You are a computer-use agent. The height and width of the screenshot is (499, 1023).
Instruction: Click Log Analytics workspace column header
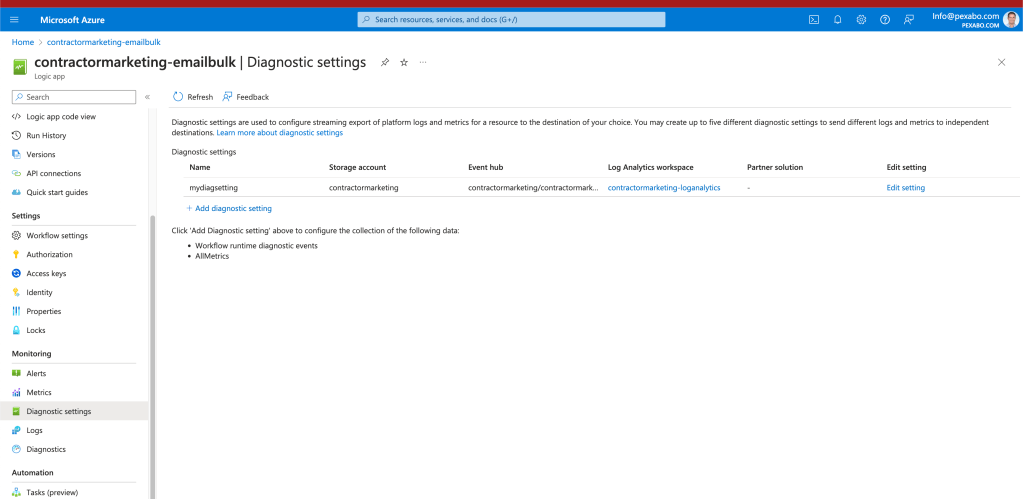tap(650, 167)
